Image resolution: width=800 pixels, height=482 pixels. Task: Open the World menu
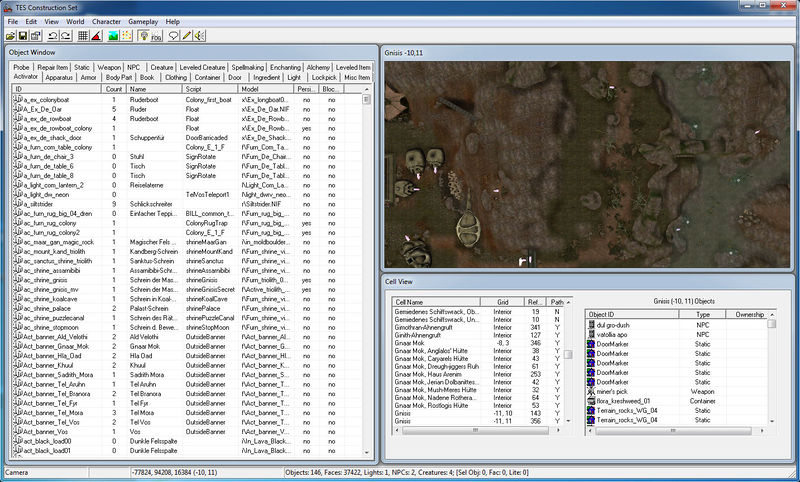(76, 20)
